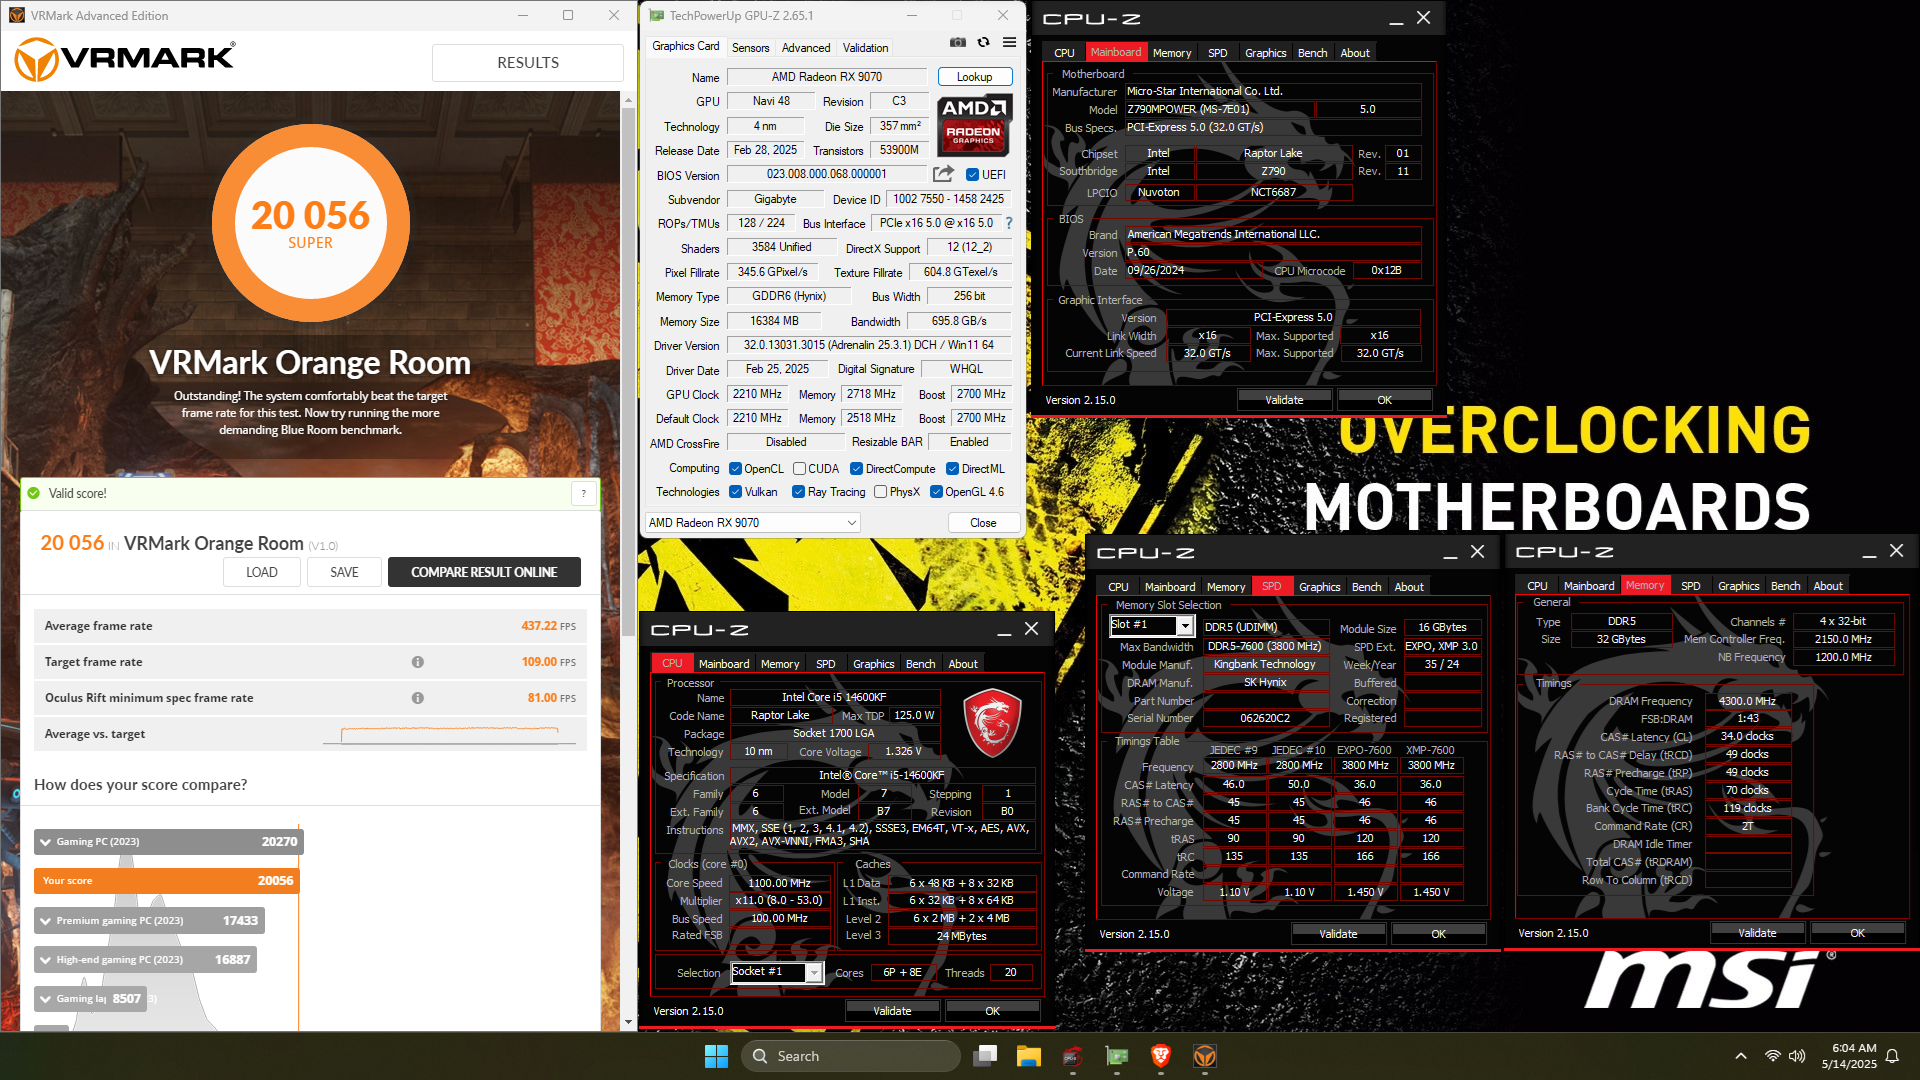Image resolution: width=1920 pixels, height=1080 pixels.
Task: Open the volume tray icon
Action: [1797, 1056]
